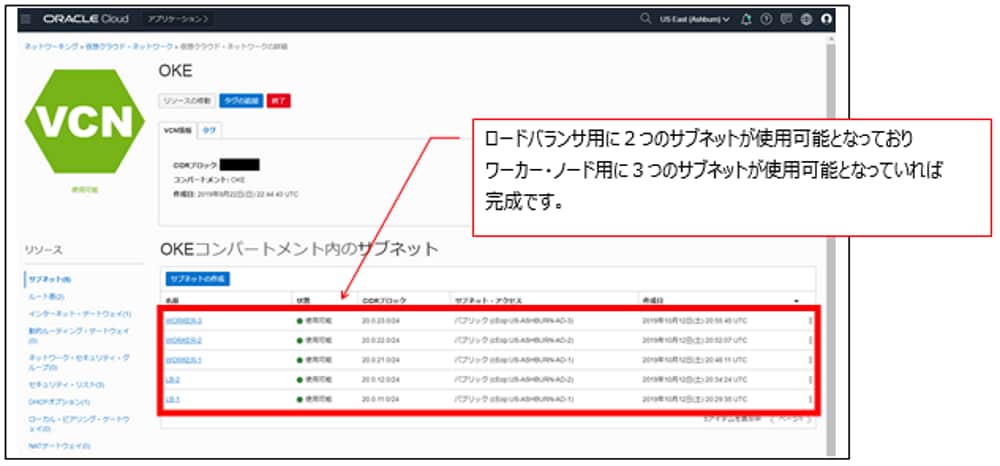Click CIDR cell 20.0.23.0/24

pos(381,321)
